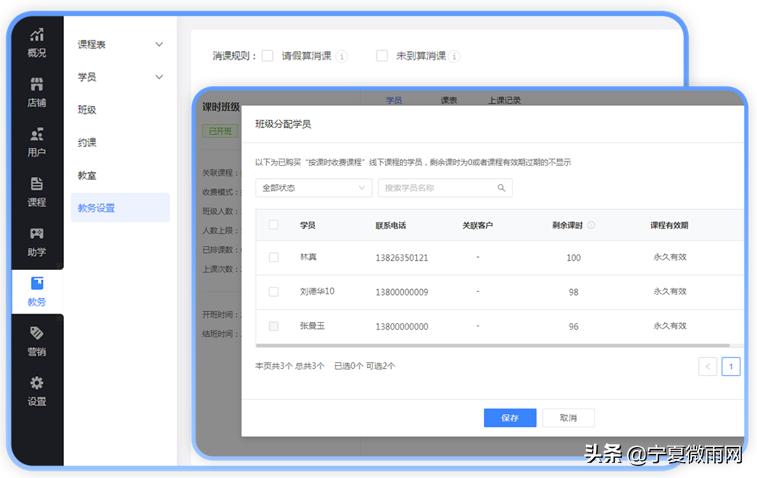Click remaining hours value 96
This screenshot has width=757, height=478.
coord(574,327)
